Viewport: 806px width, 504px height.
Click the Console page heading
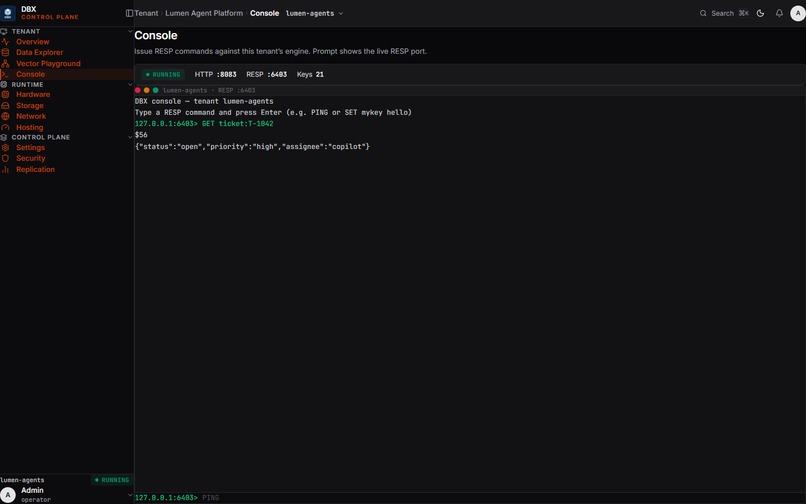pyautogui.click(x=156, y=35)
